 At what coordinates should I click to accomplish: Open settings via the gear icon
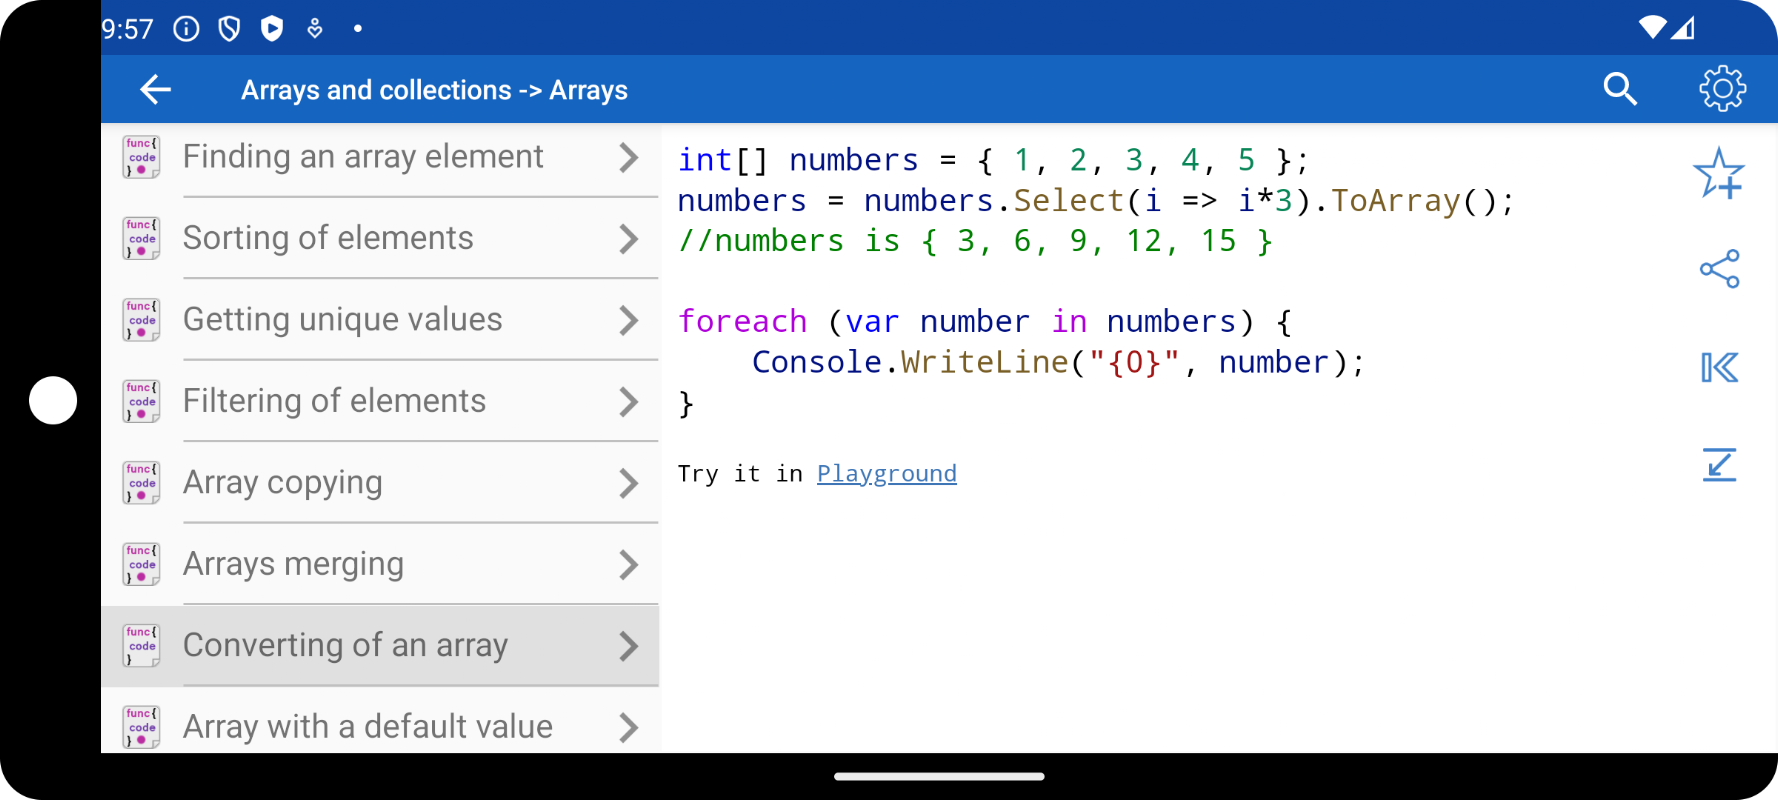1722,89
